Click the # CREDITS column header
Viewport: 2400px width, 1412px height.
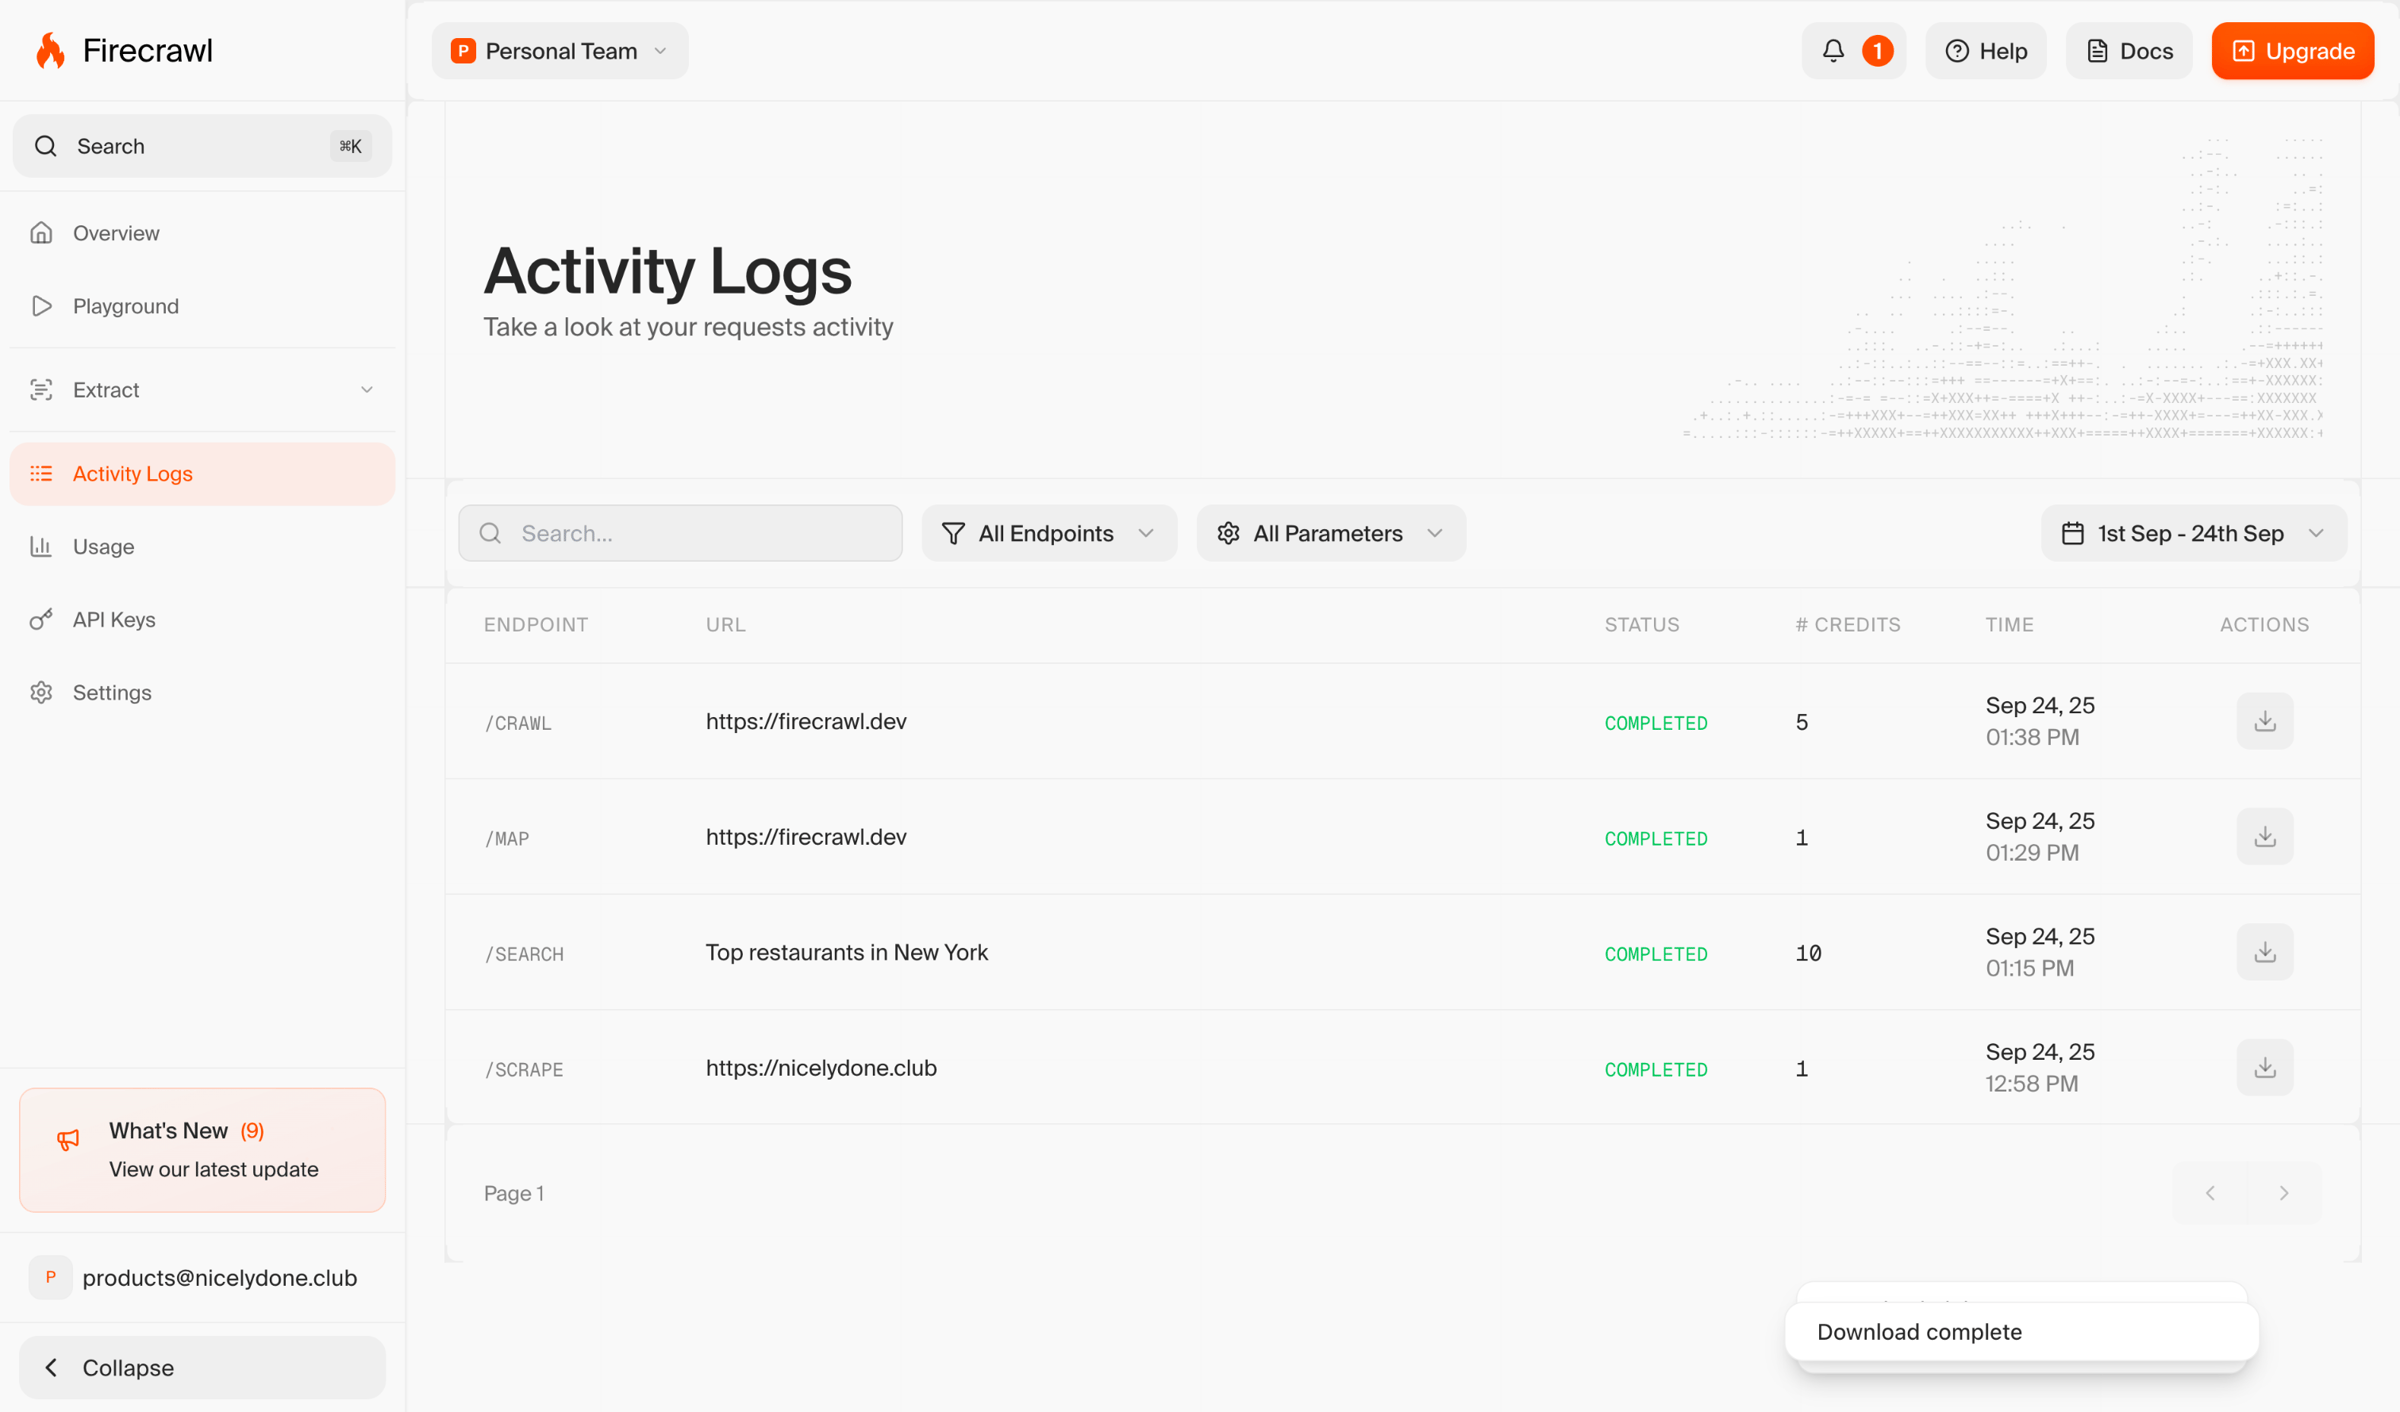(x=1848, y=624)
